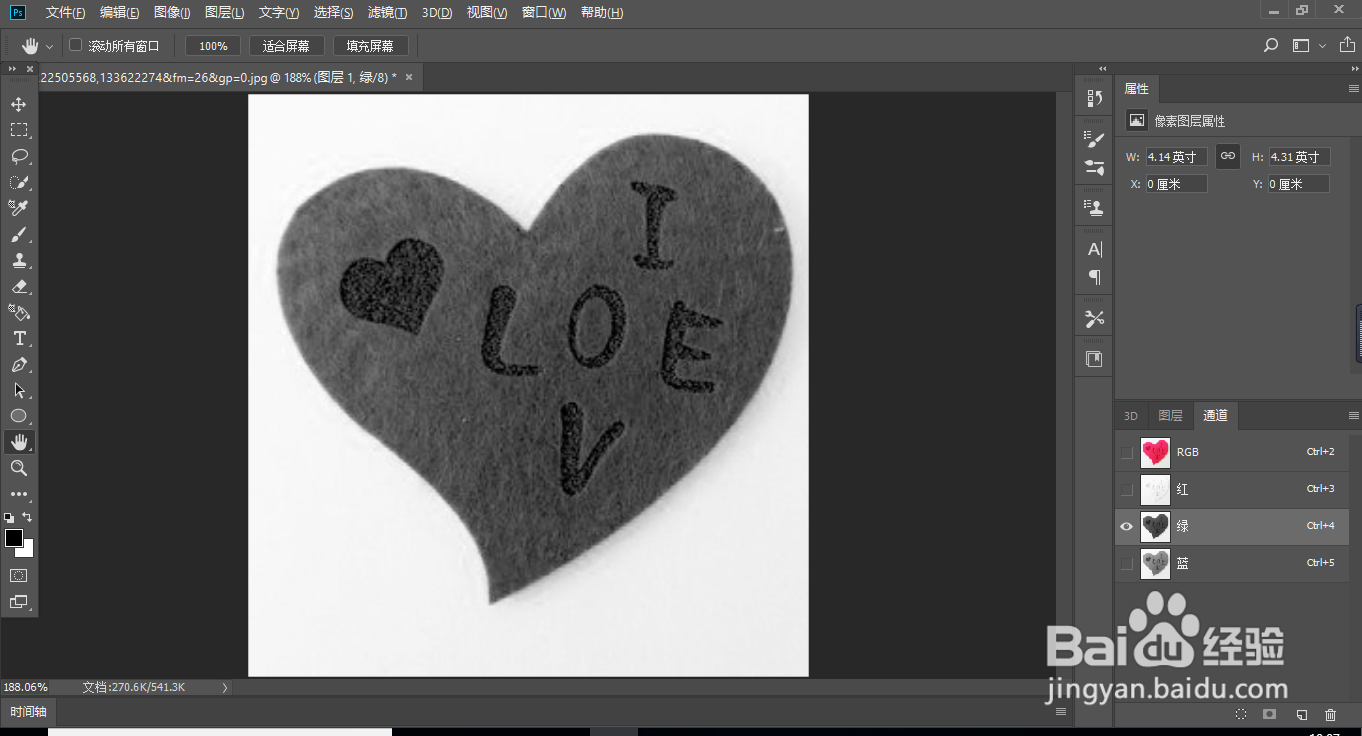Select the Paint Bucket tool
The image size is (1362, 736).
coord(19,313)
